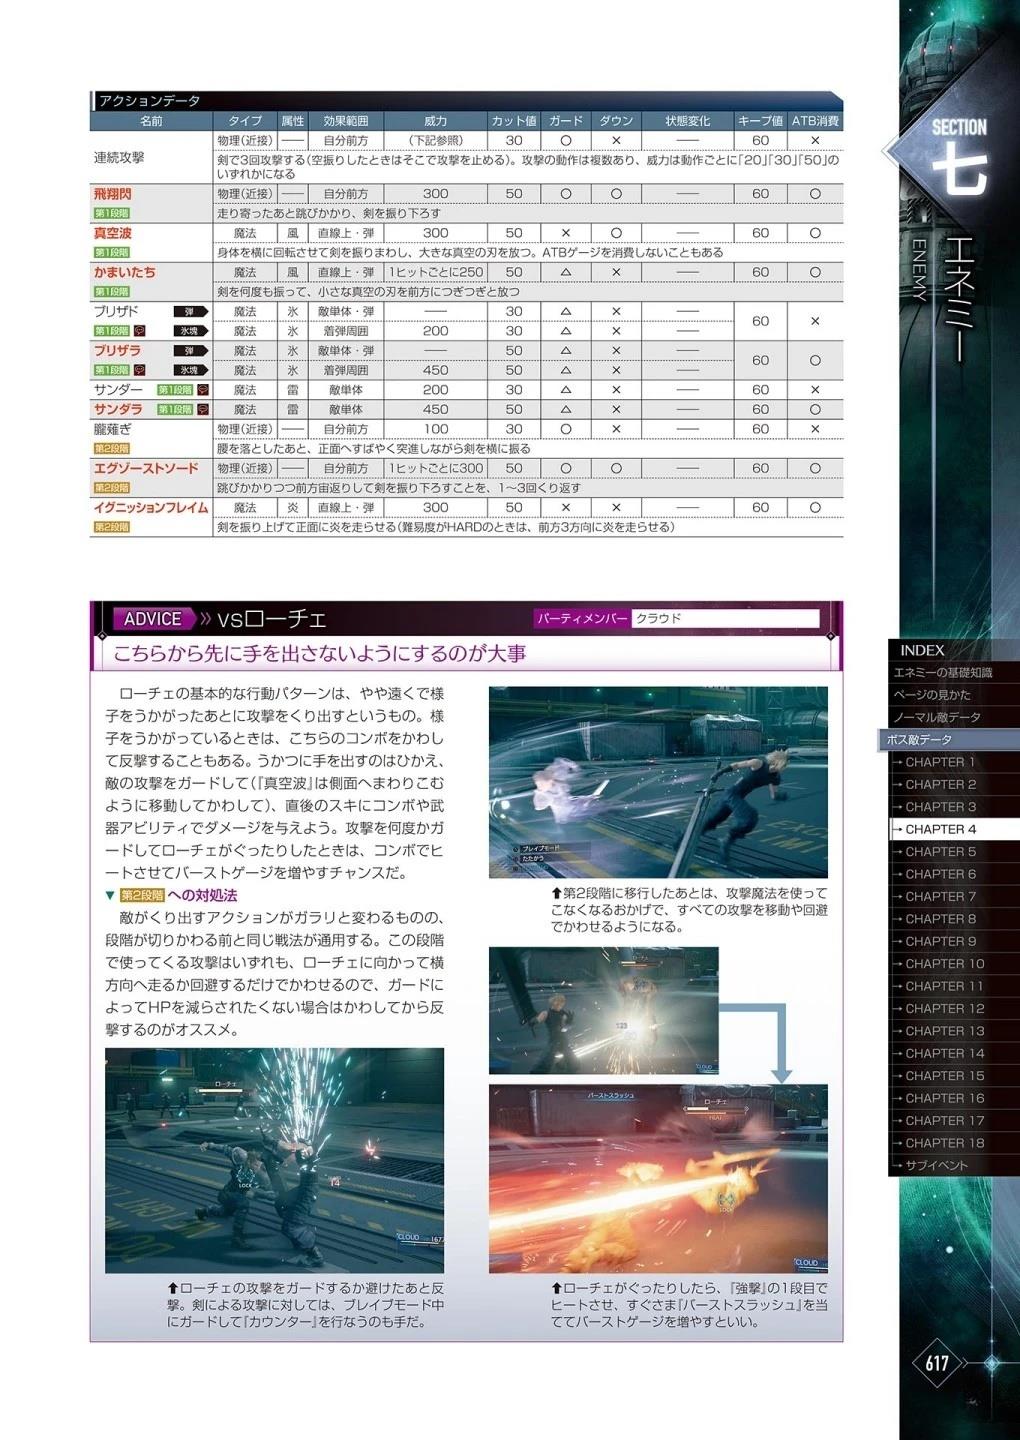Click the 弾 tag beside ブリザド
The image size is (1020, 1440).
pos(190,311)
